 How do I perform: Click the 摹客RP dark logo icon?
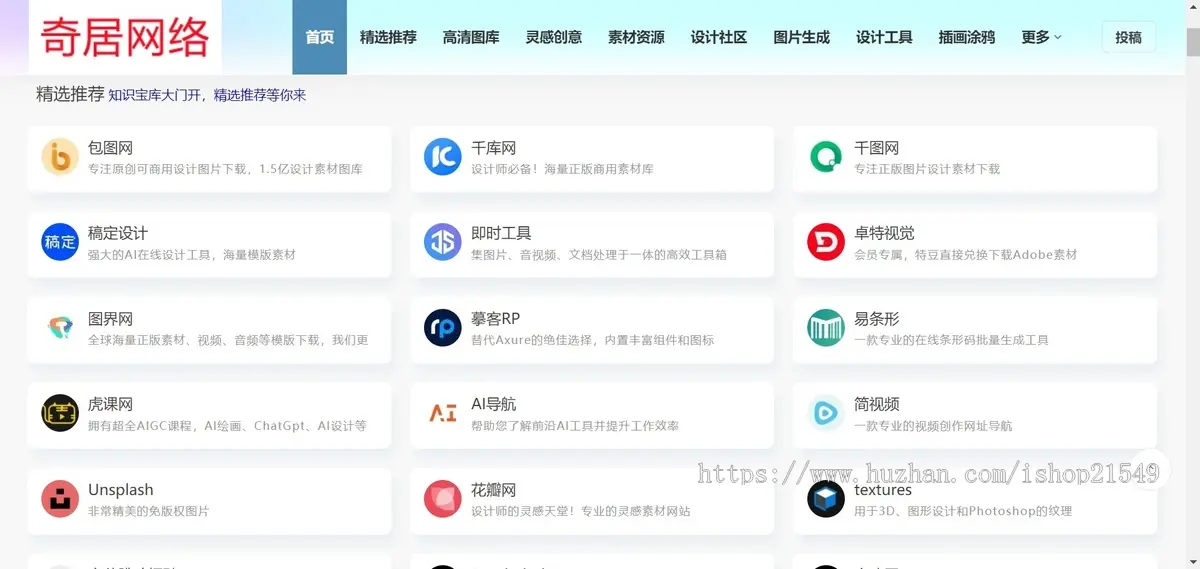point(443,328)
